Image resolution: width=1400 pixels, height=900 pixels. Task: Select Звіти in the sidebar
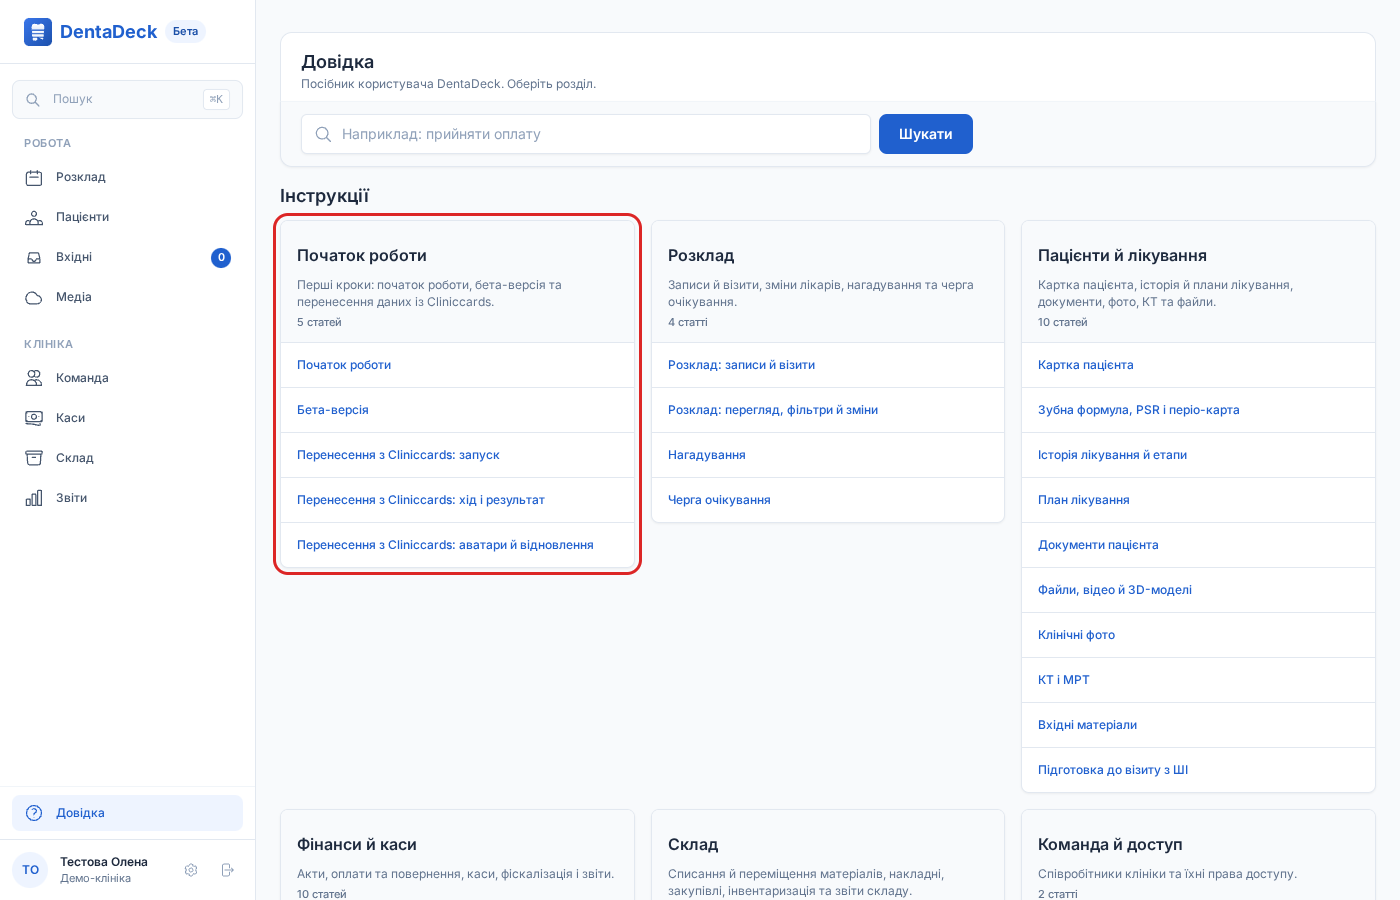pyautogui.click(x=128, y=498)
